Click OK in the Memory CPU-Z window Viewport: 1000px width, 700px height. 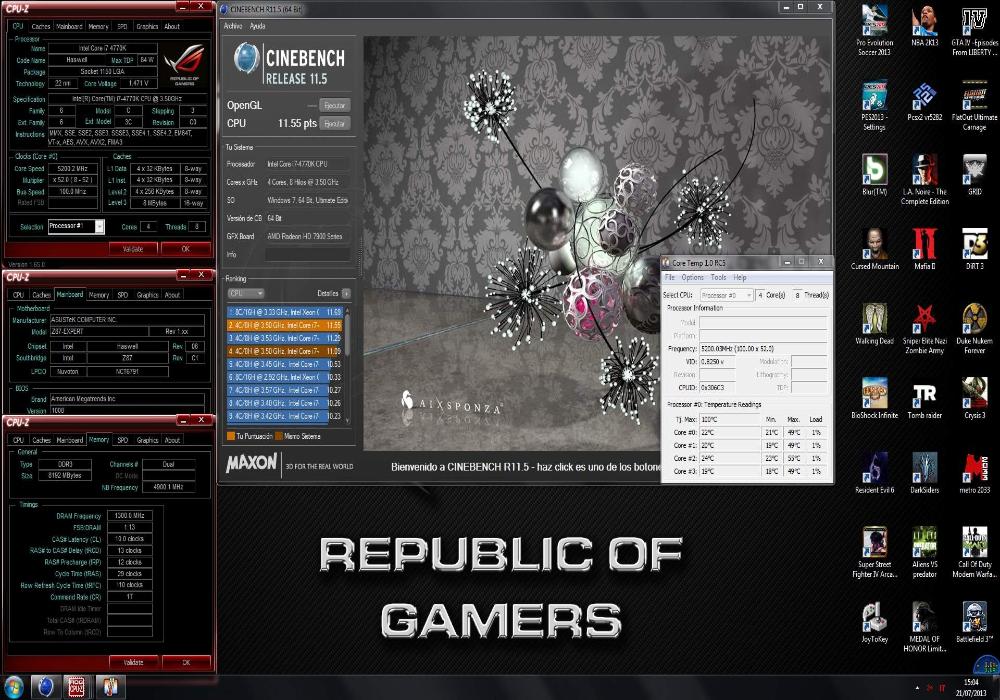tap(186, 662)
